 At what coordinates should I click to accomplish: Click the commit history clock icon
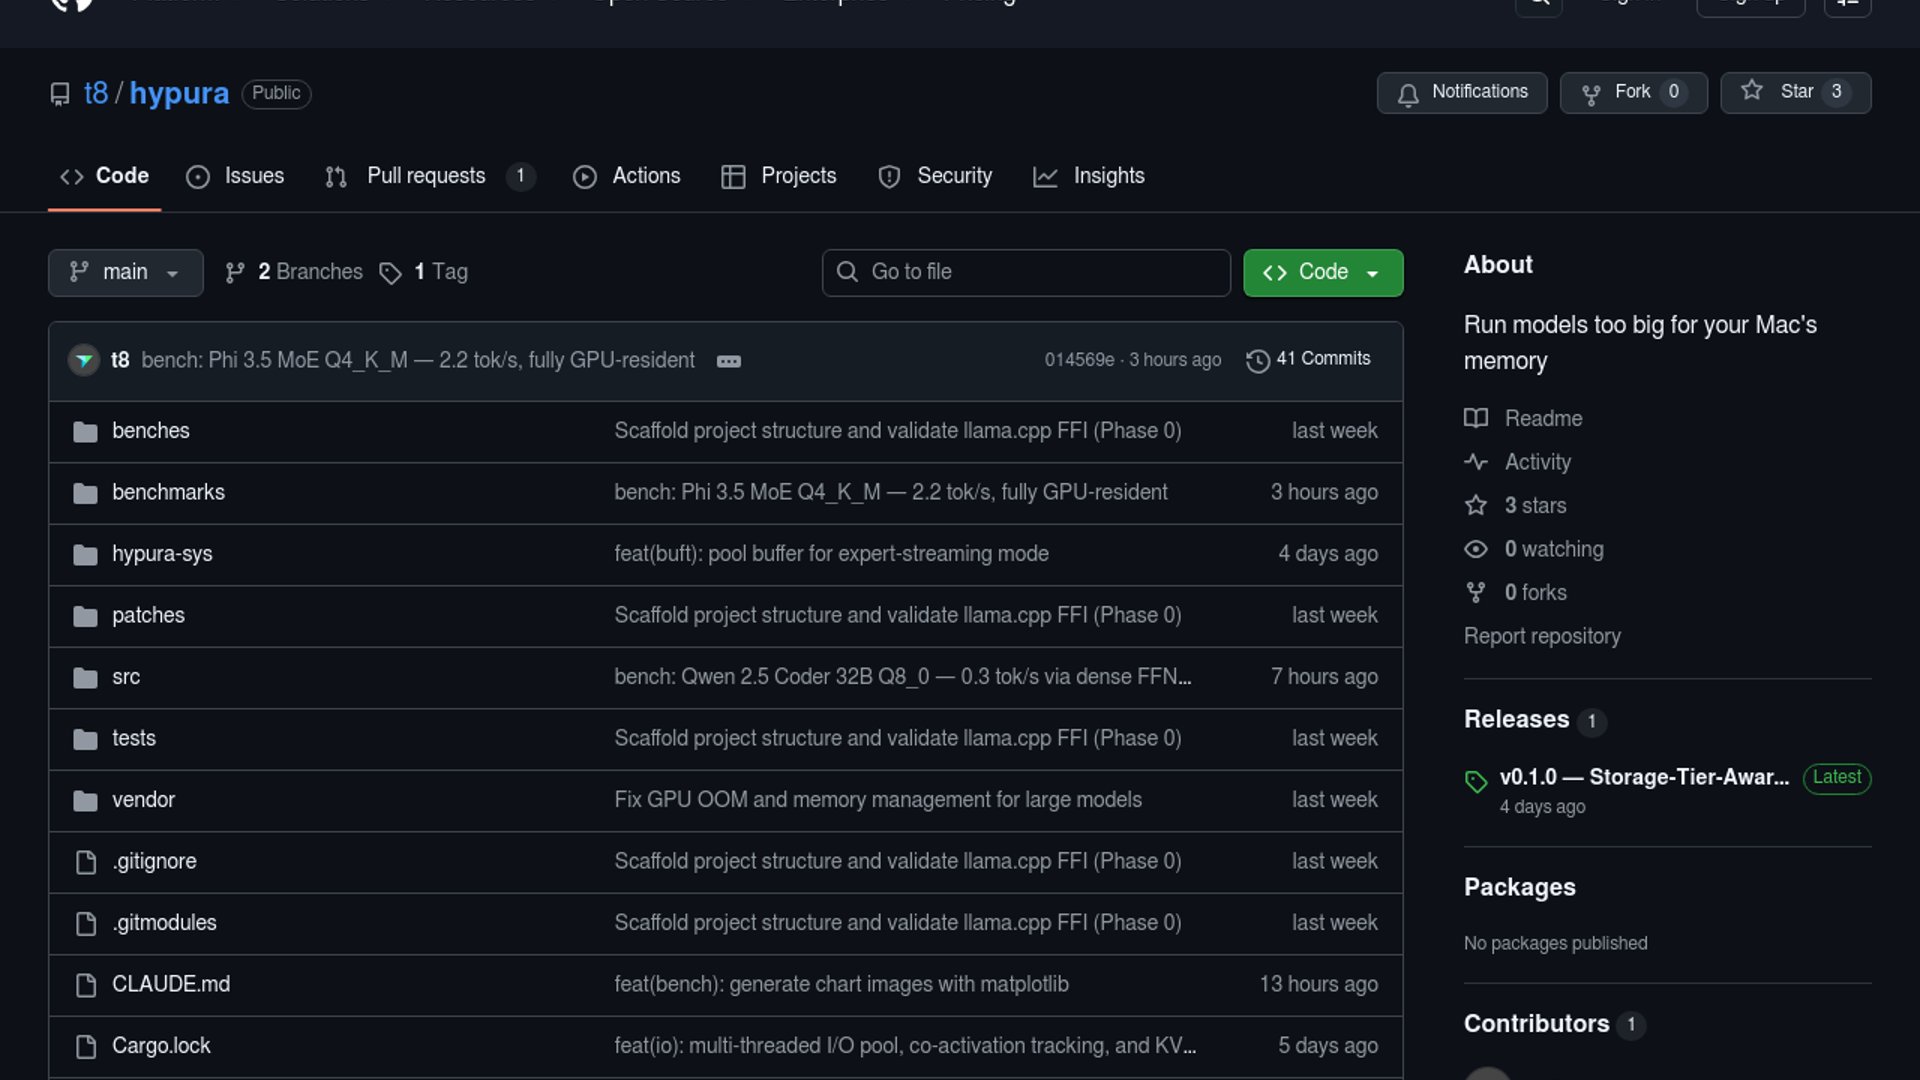click(x=1257, y=360)
